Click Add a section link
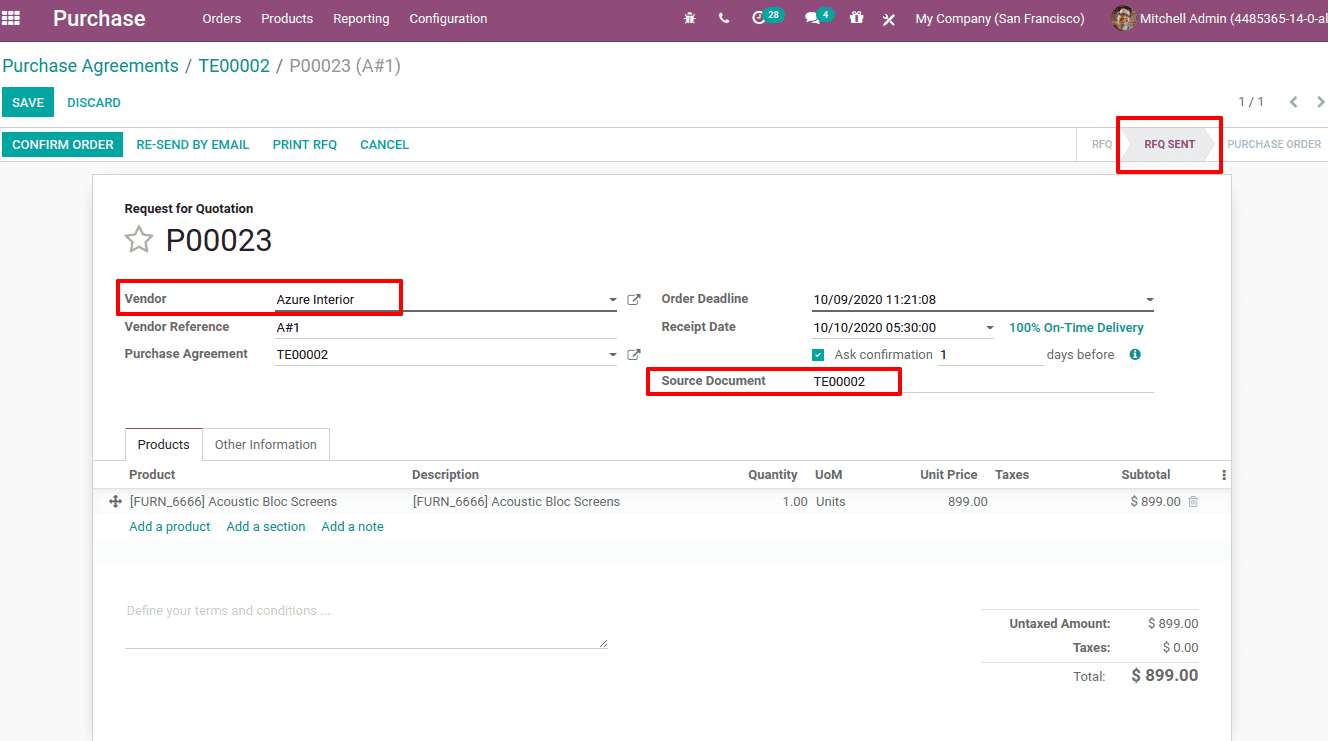1328x741 pixels. pos(266,527)
